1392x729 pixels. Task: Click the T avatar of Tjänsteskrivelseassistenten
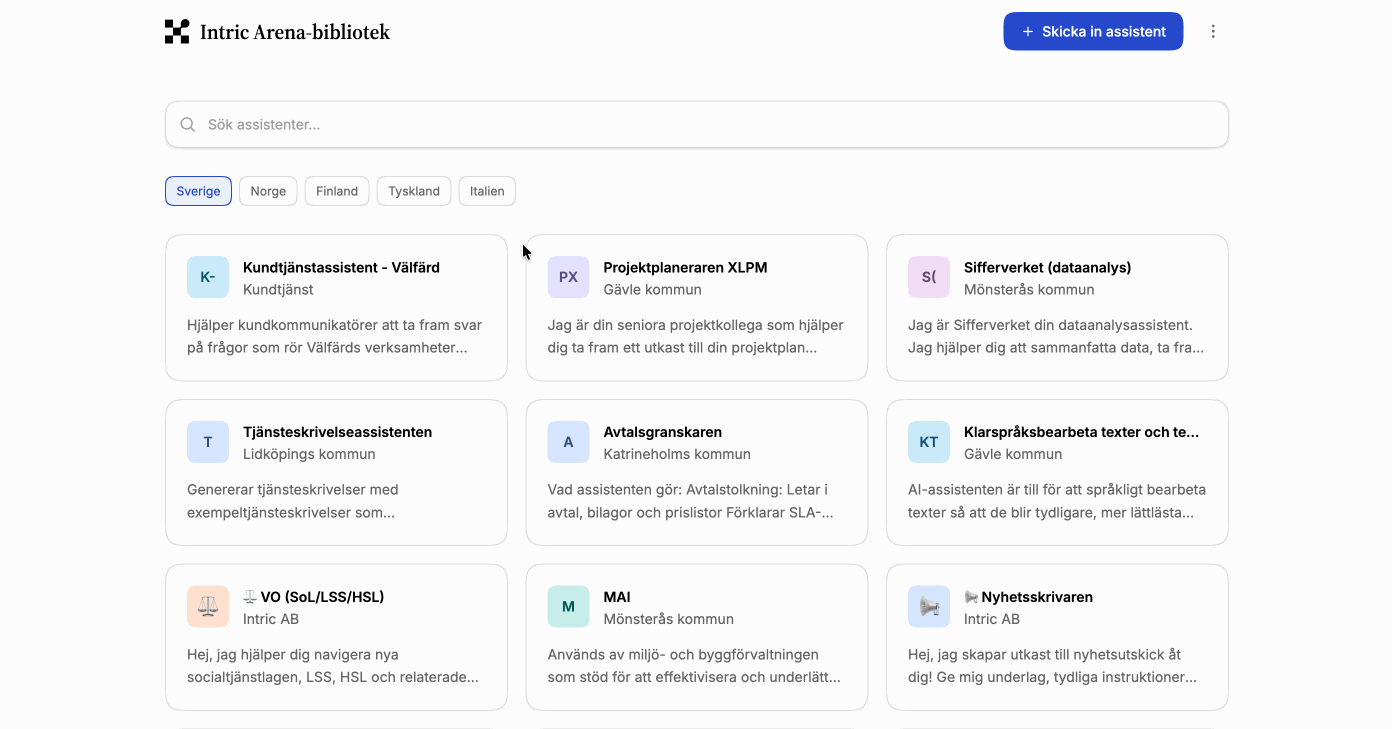tap(208, 442)
